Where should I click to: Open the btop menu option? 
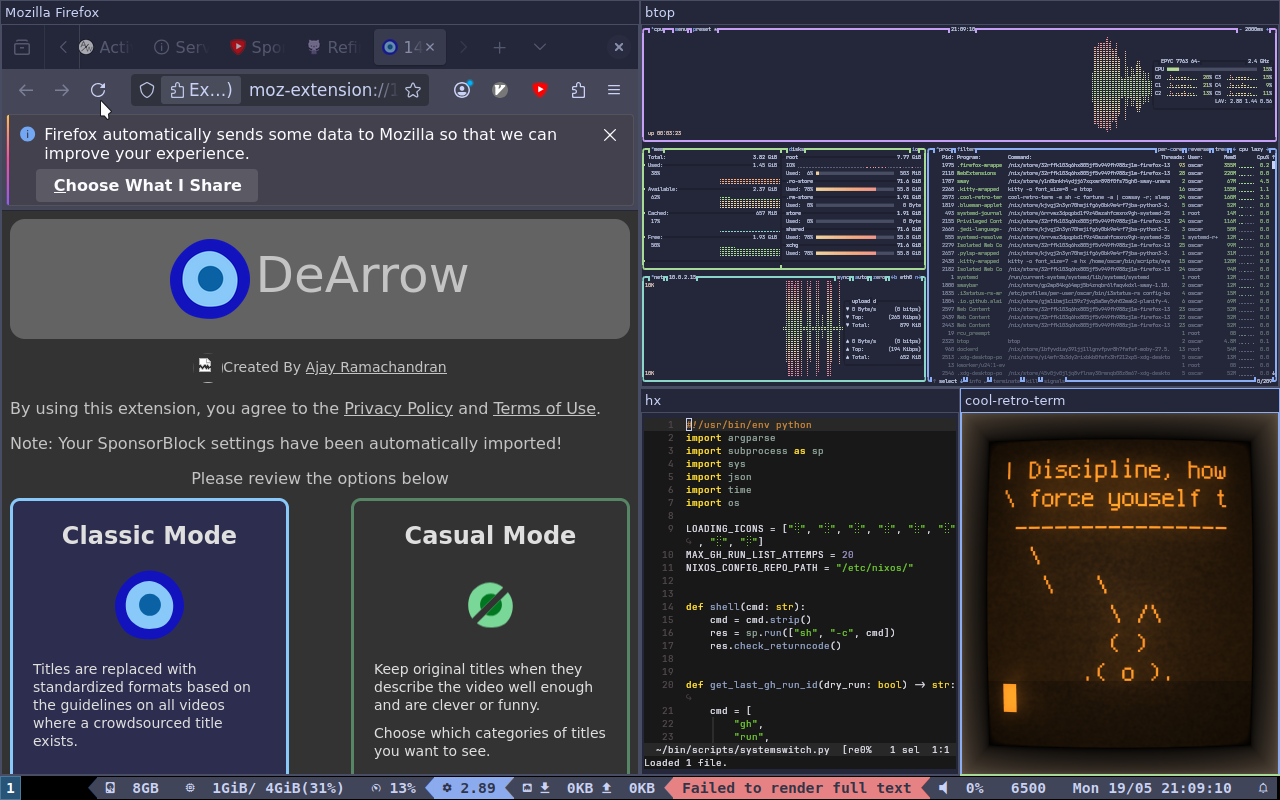click(679, 29)
